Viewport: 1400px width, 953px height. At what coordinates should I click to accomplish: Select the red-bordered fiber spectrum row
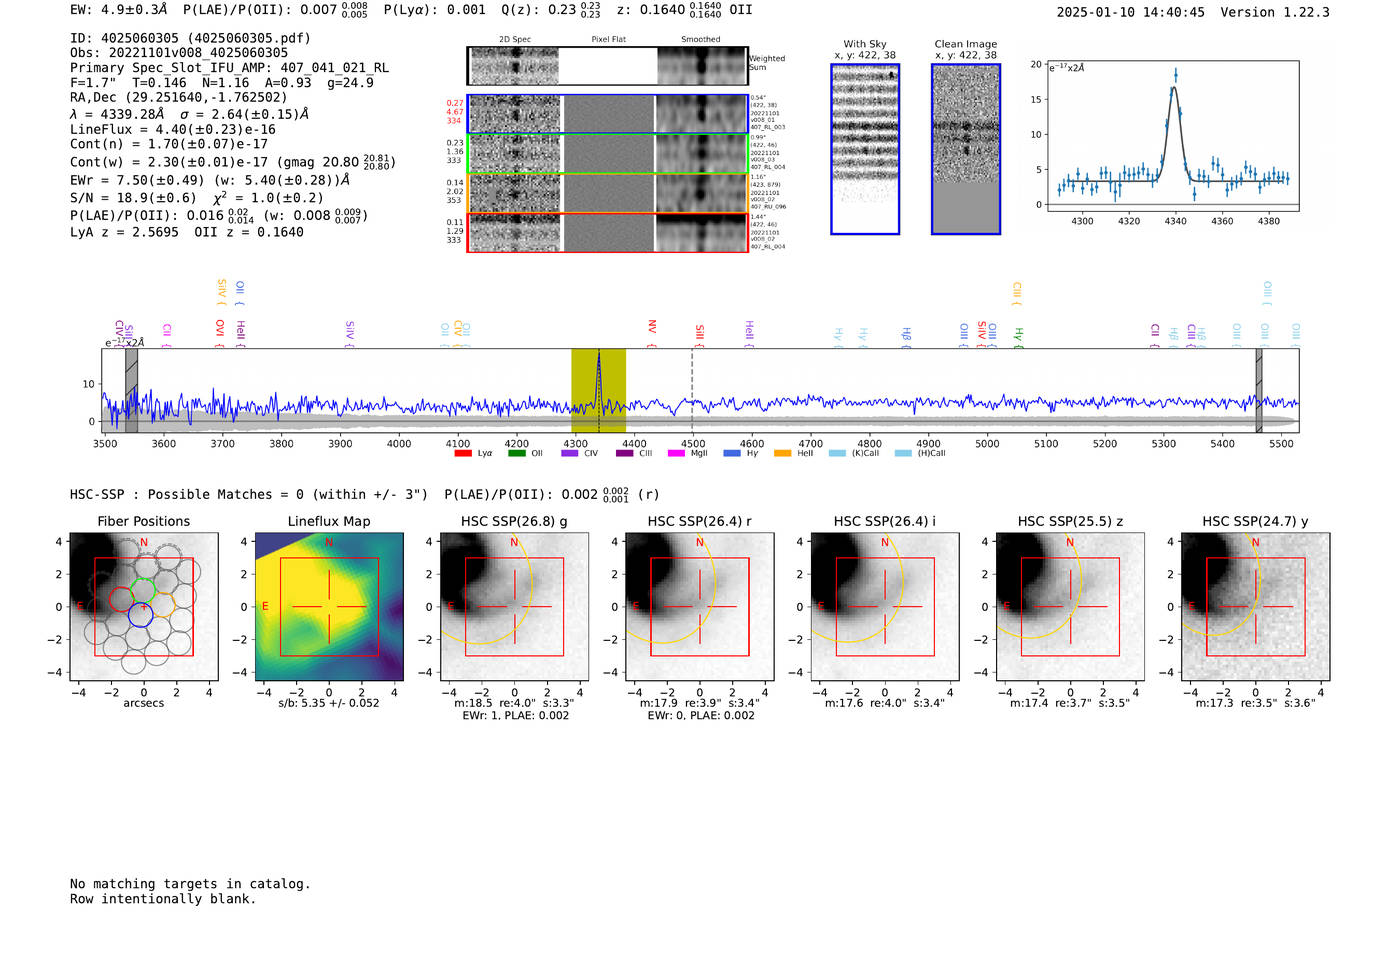point(607,232)
